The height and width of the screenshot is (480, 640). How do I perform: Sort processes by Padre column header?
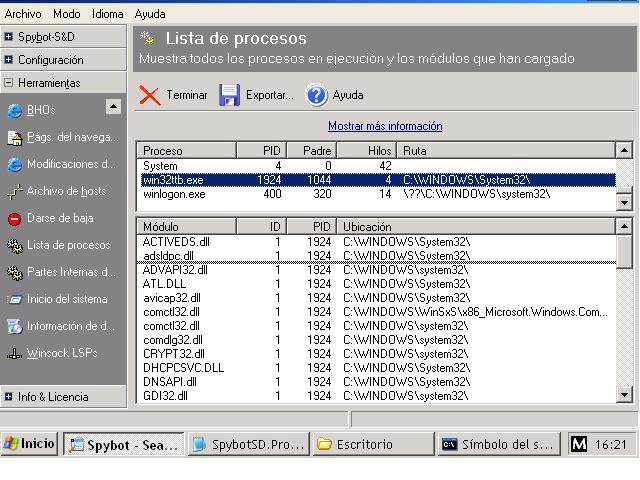(311, 151)
